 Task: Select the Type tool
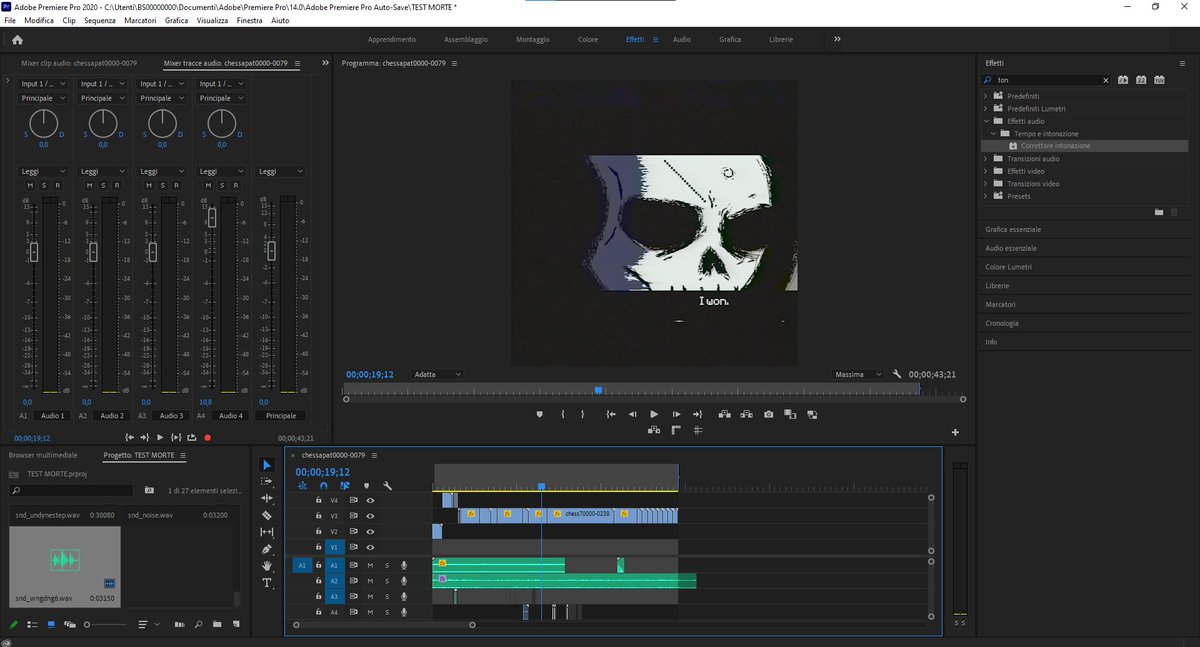[267, 583]
